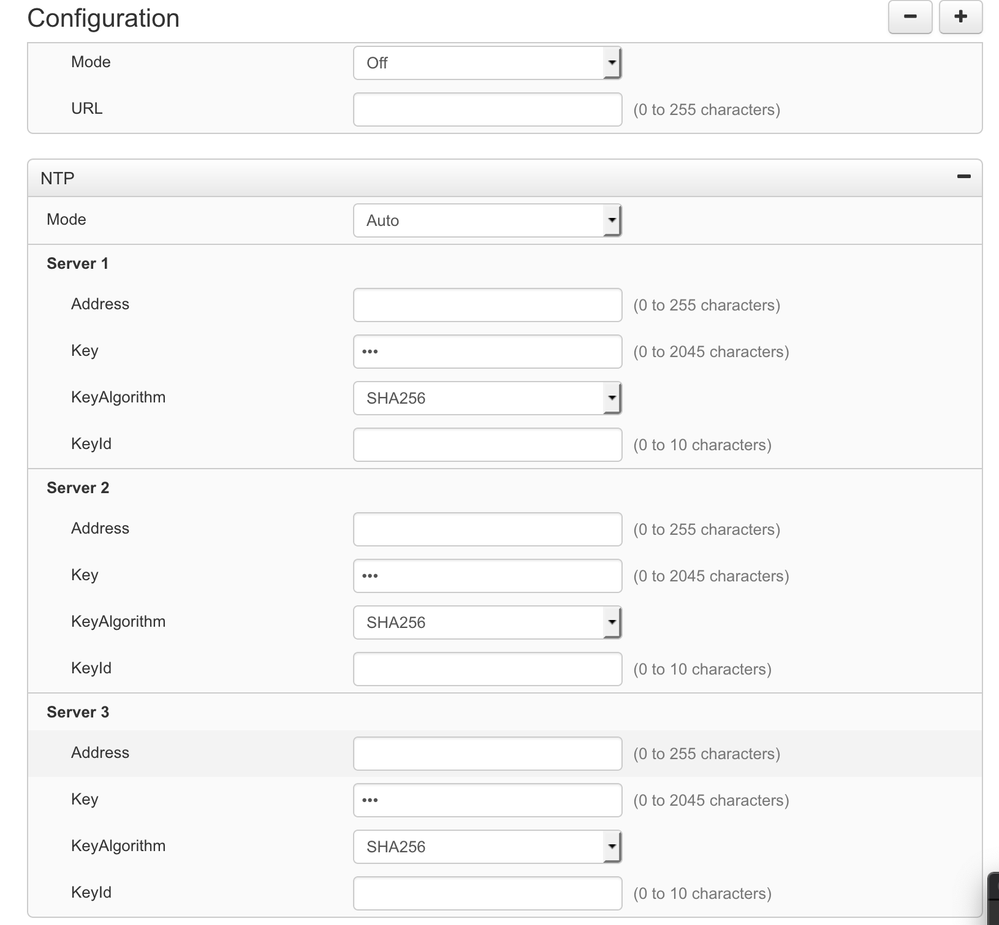Click the Server 3 Key field
This screenshot has height=925, width=999.
[487, 800]
